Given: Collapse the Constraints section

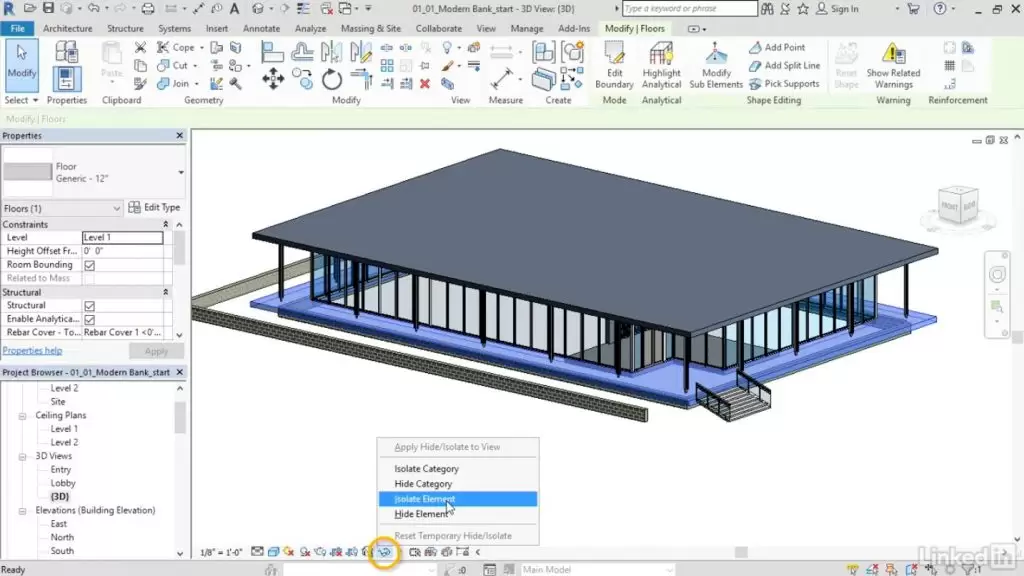Looking at the screenshot, I should pos(165,225).
